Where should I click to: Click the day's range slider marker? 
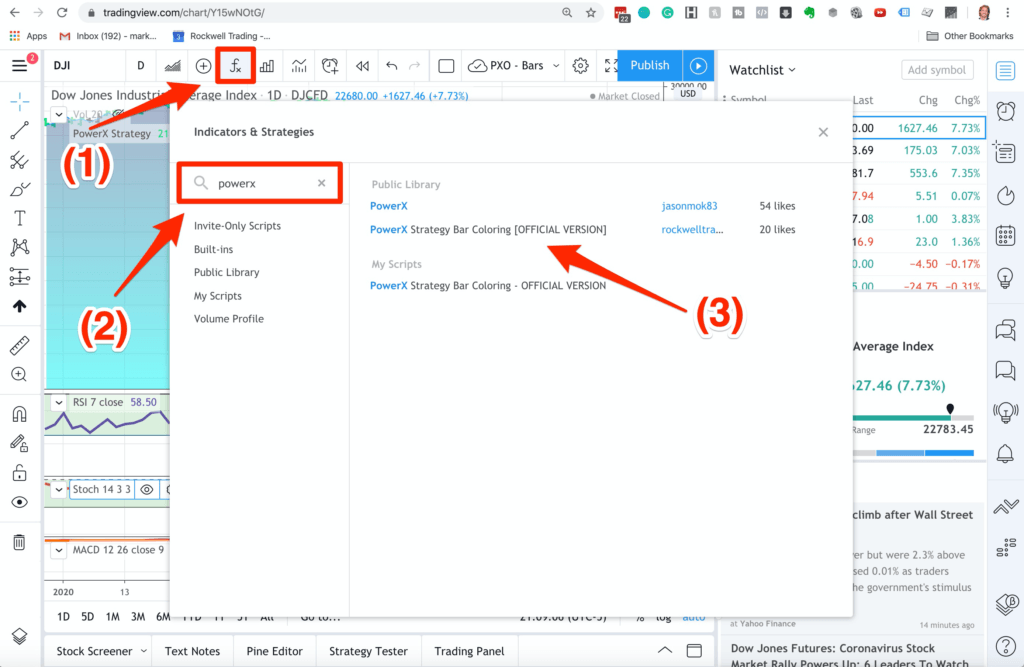click(950, 410)
